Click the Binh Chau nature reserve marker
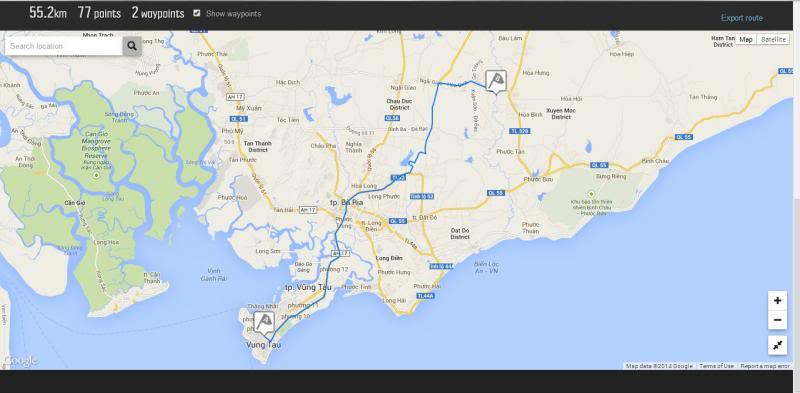Screen dimensions: 800x393 pos(591,194)
